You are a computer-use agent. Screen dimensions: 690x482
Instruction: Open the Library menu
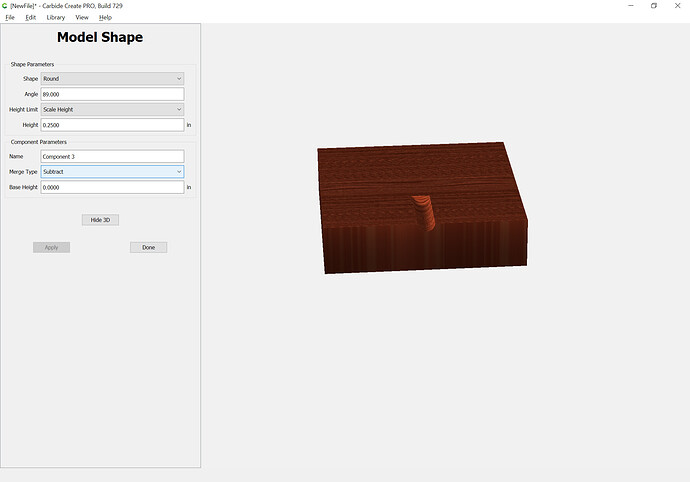click(56, 17)
